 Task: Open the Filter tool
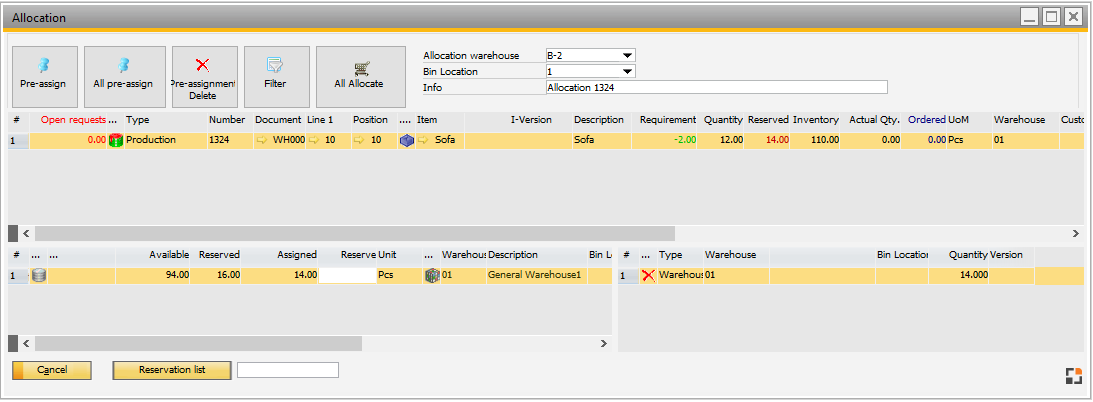[275, 76]
